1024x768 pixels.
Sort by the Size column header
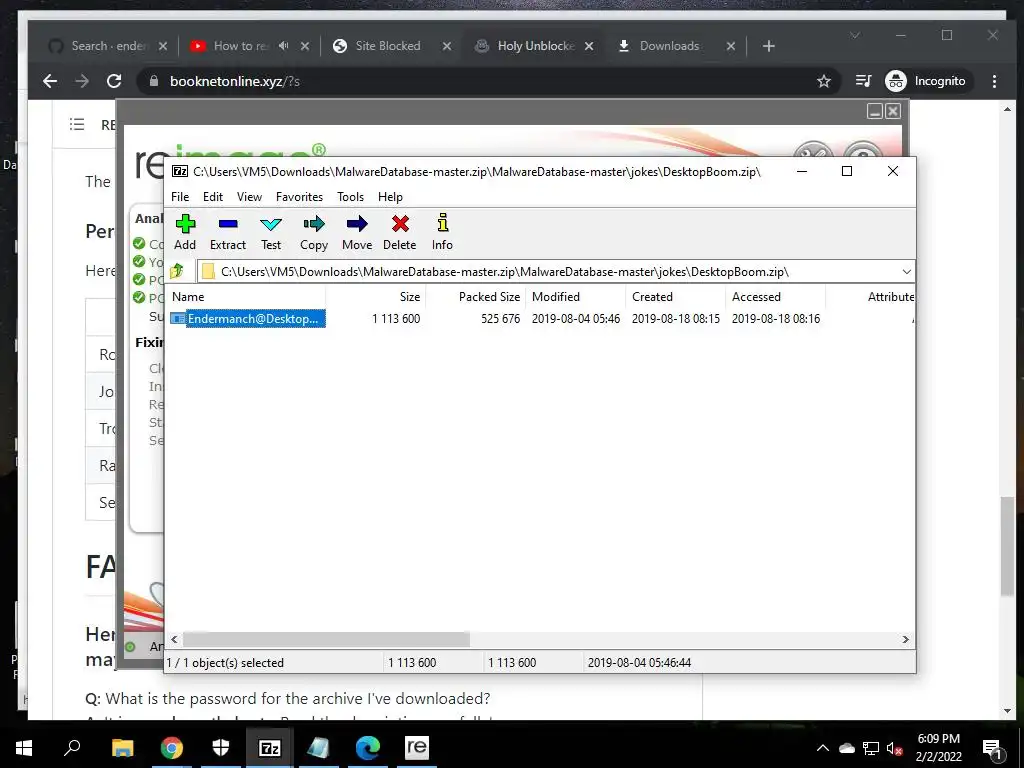pyautogui.click(x=376, y=296)
